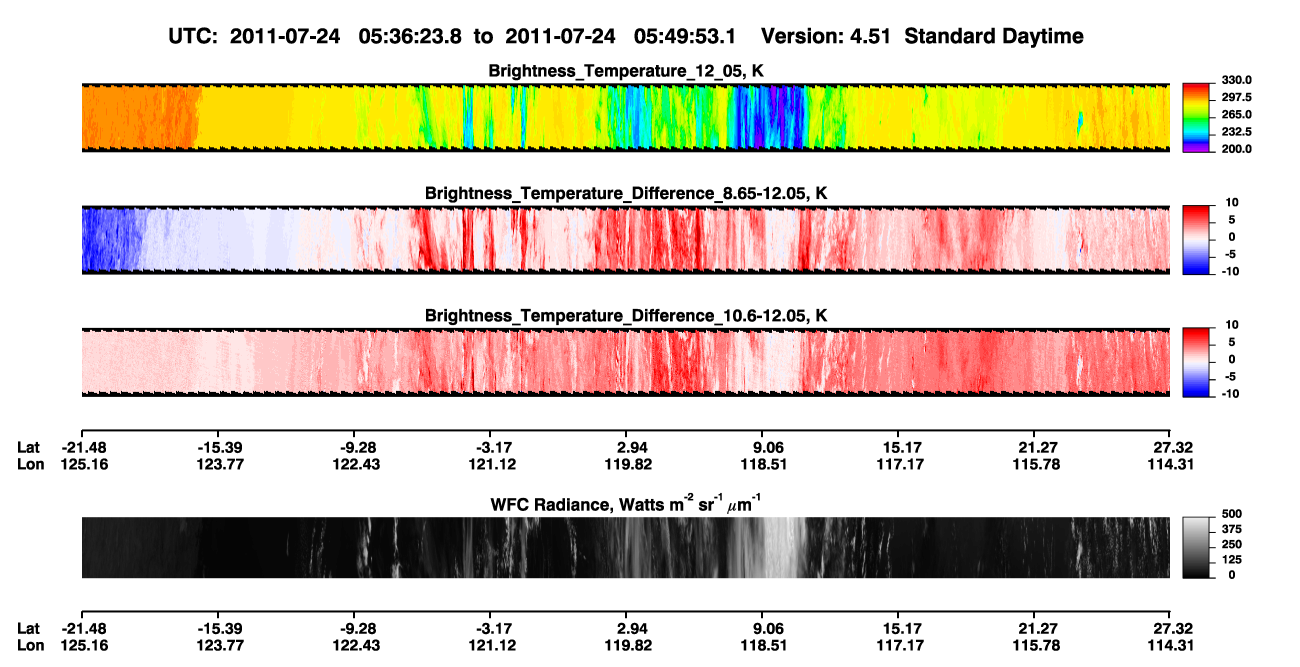This screenshot has height=667, width=1300.
Task: Click the 10.6-12.05 difference image strip
Action: 625,361
